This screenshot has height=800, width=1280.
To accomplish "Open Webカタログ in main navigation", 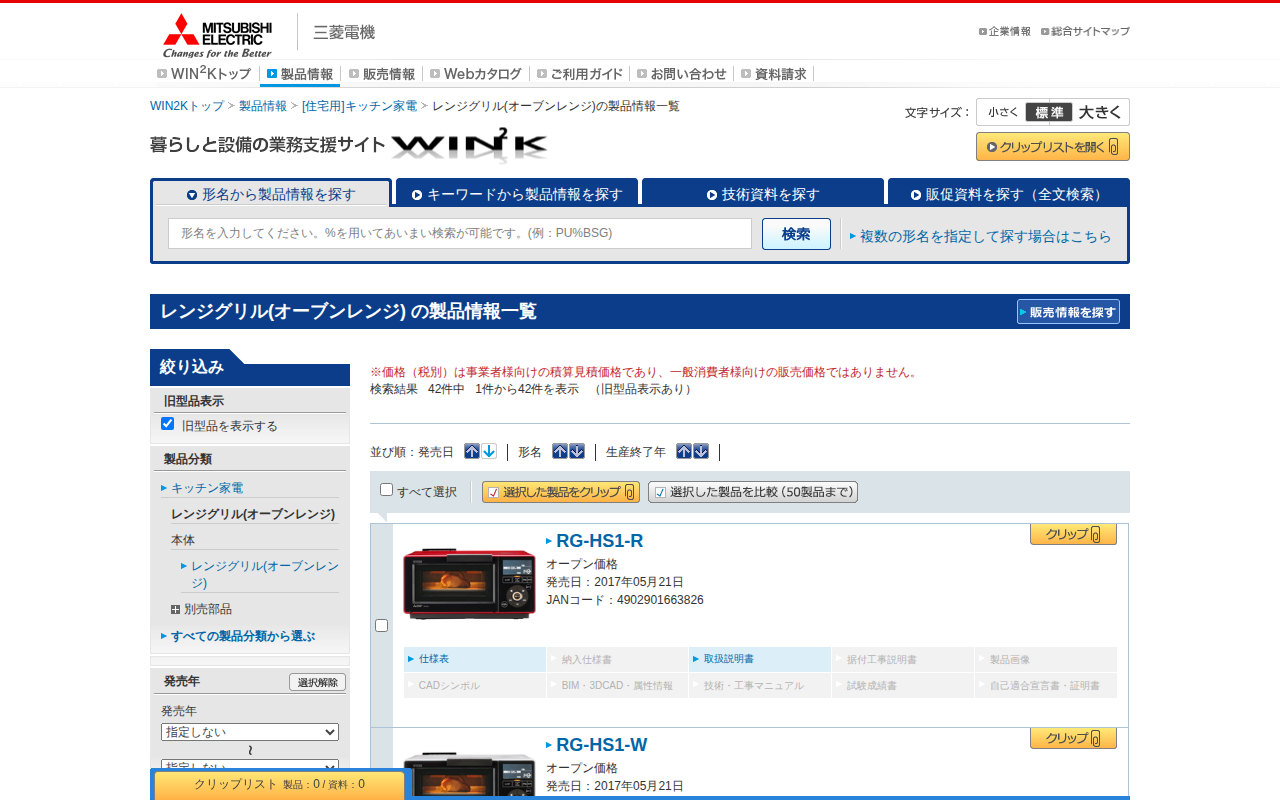I will (476, 74).
